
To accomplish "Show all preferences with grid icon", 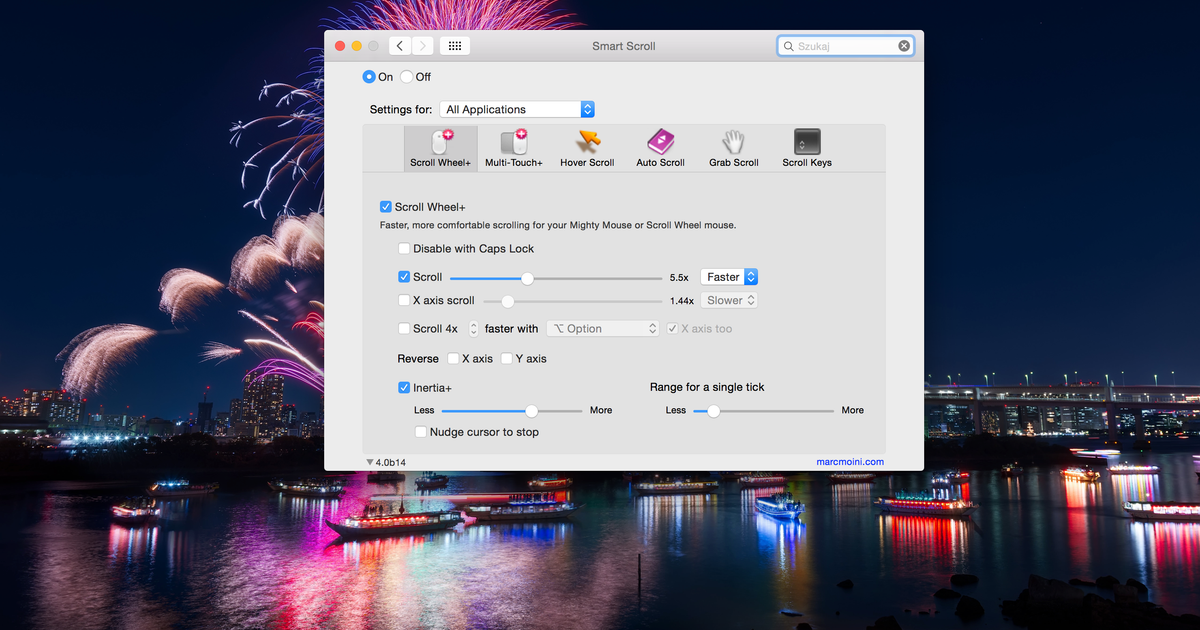I will tap(455, 46).
